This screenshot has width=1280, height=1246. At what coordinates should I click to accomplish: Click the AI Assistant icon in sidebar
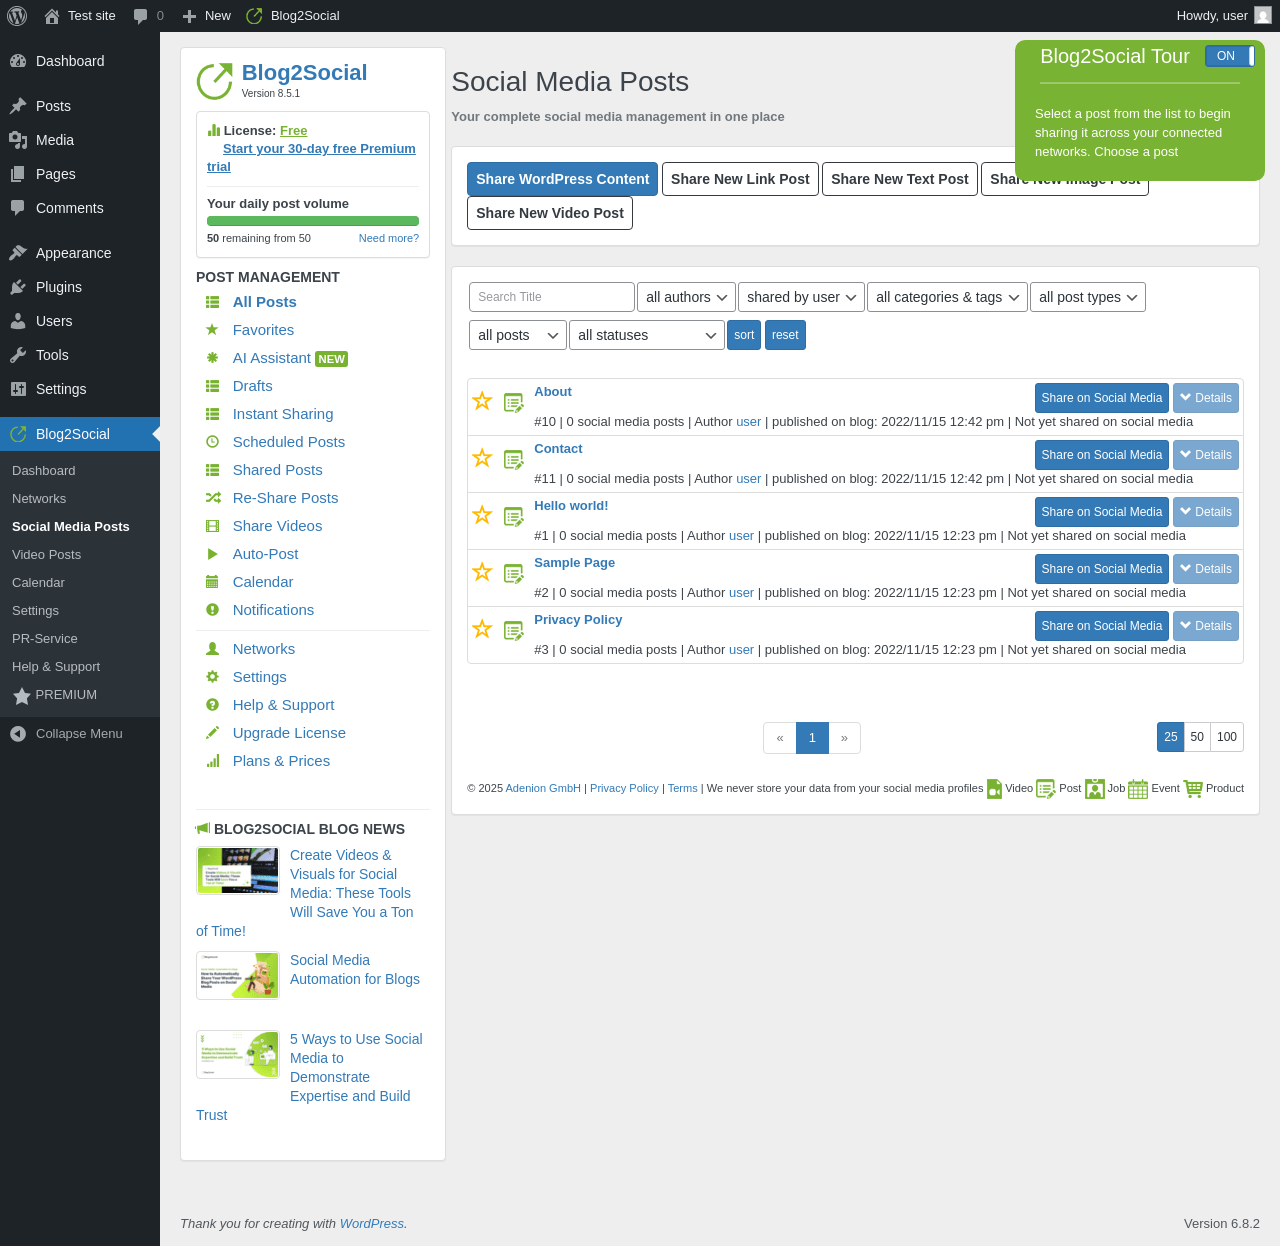click(212, 358)
